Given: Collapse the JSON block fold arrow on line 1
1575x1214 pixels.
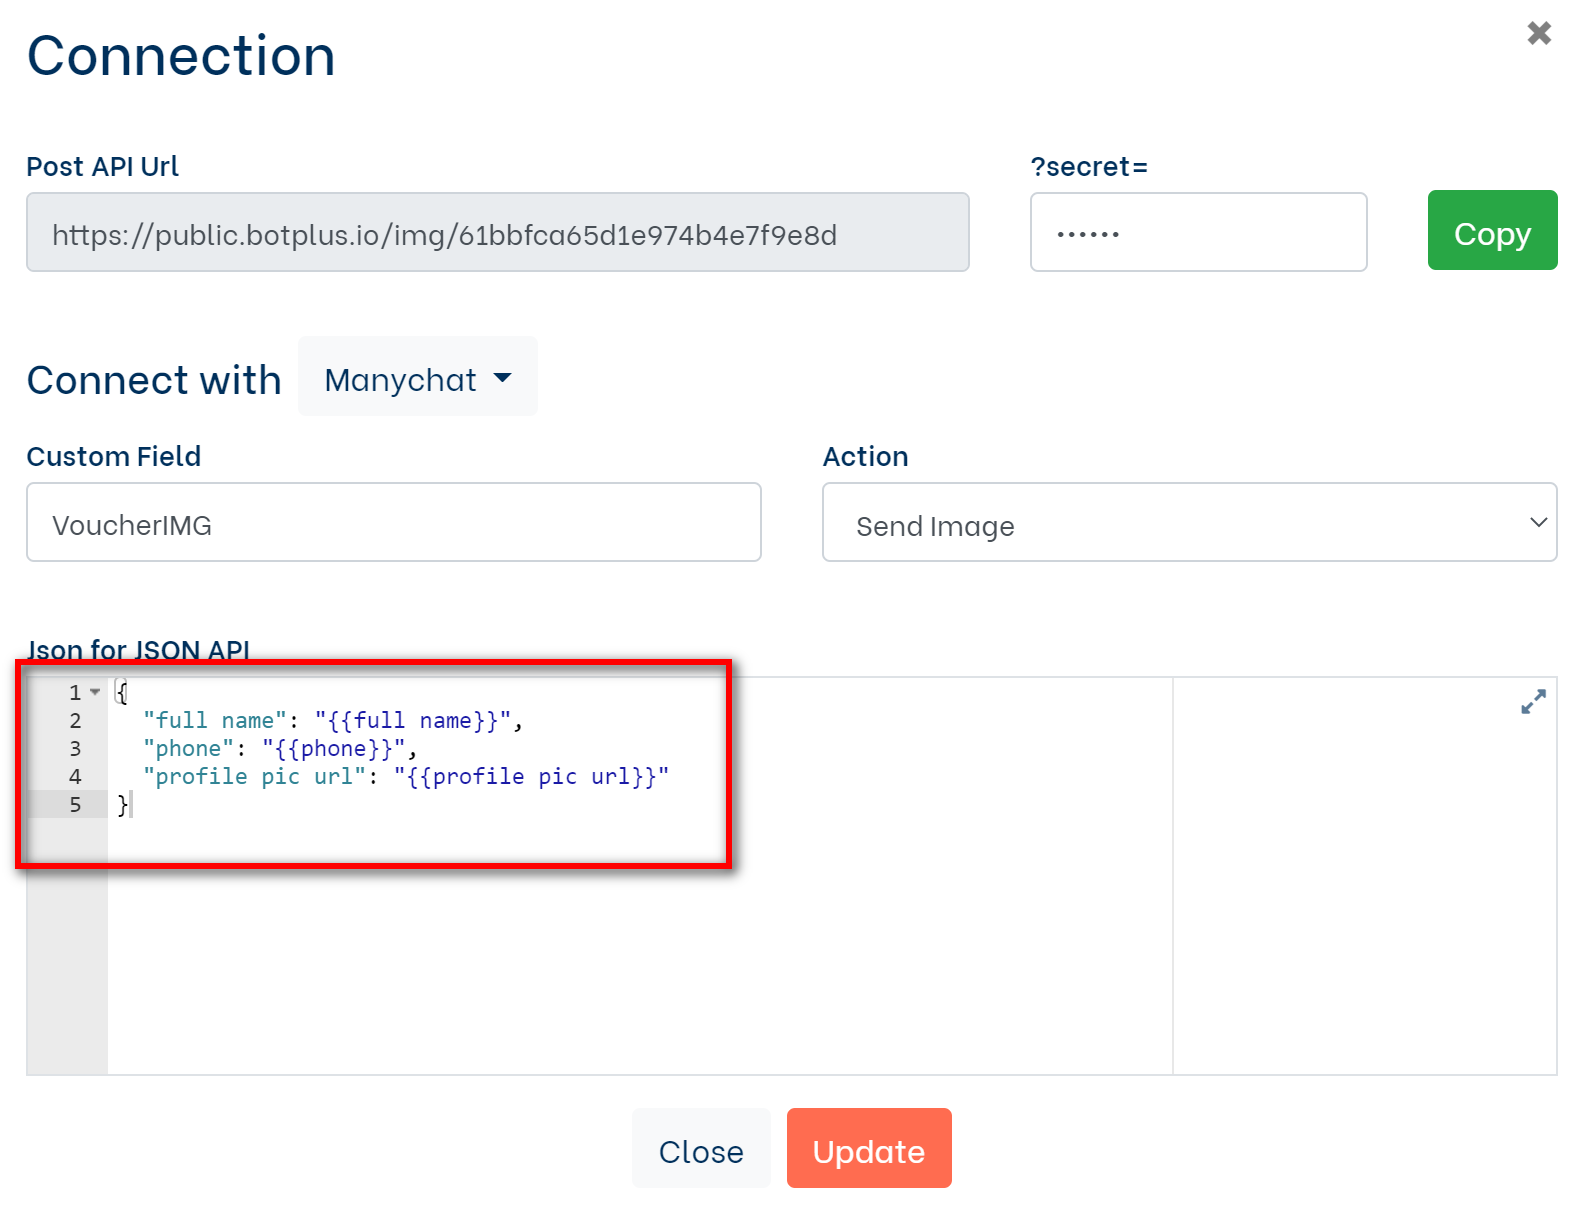Looking at the screenshot, I should [x=95, y=692].
